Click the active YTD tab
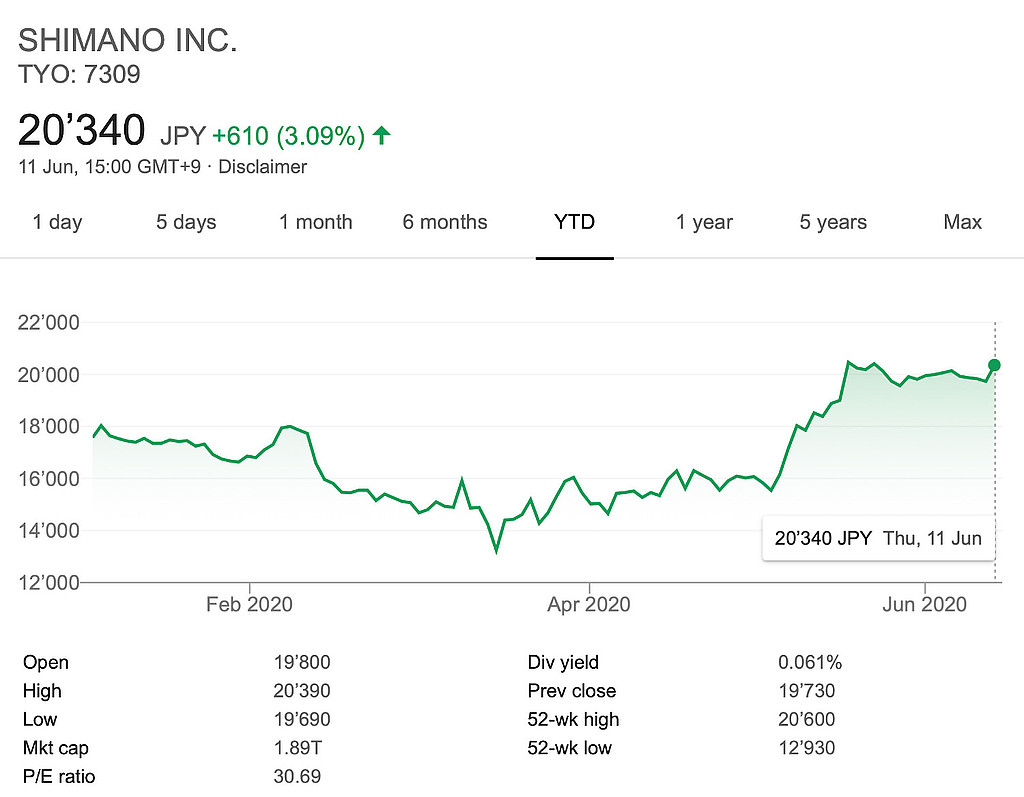1024x797 pixels. coord(574,222)
